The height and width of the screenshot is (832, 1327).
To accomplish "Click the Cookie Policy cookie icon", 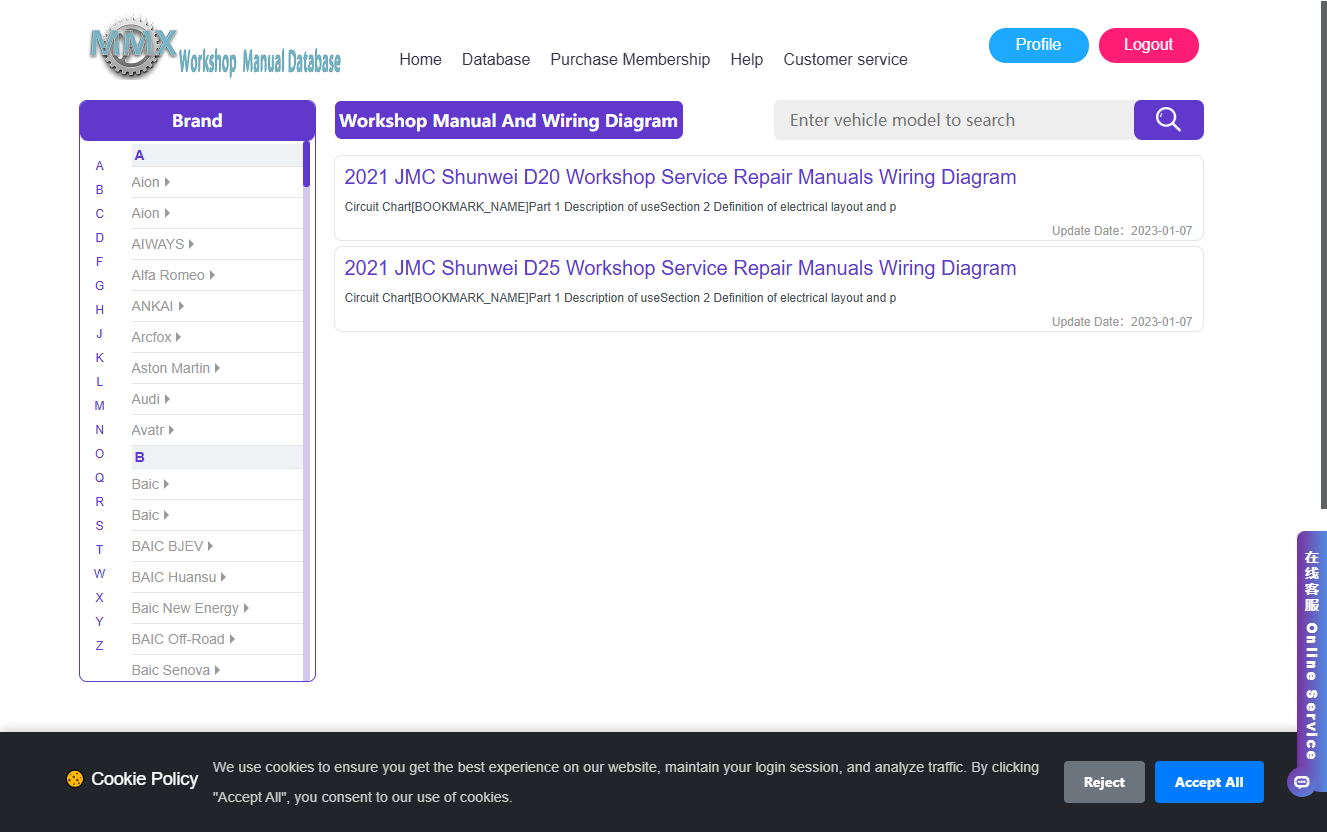I will (75, 779).
